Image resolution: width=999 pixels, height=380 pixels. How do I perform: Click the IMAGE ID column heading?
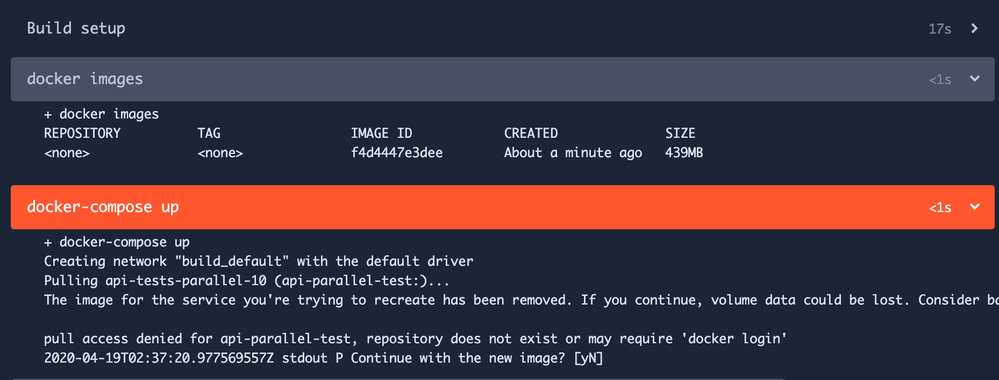click(381, 133)
